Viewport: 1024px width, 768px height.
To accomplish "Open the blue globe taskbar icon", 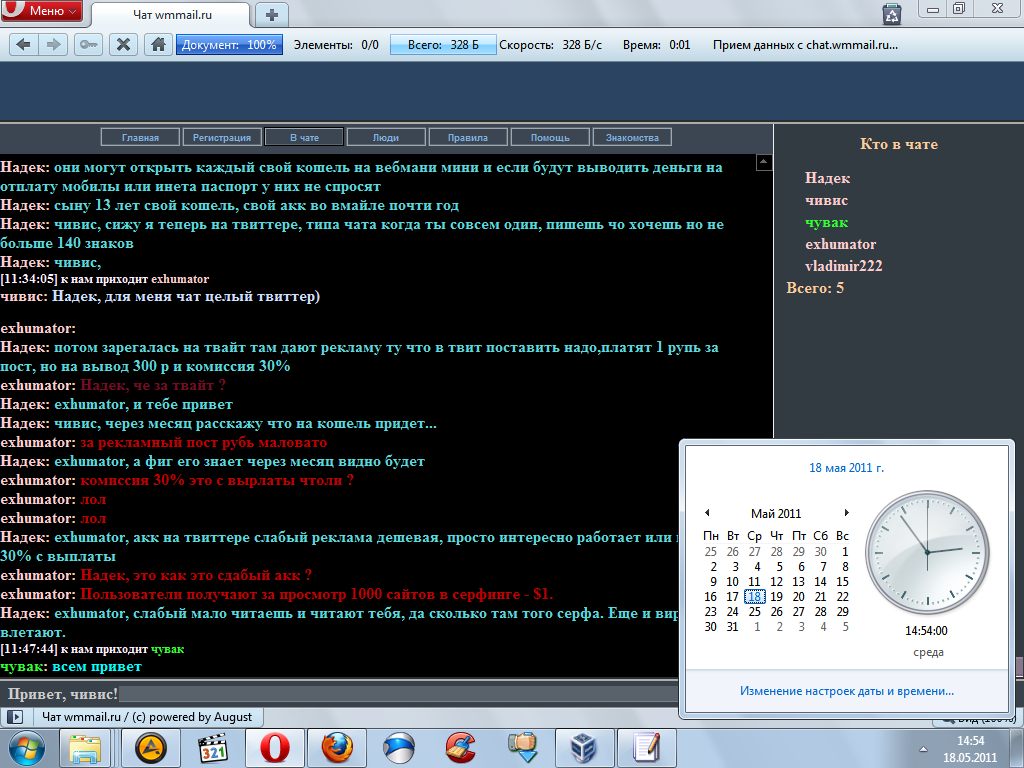I will pos(399,748).
